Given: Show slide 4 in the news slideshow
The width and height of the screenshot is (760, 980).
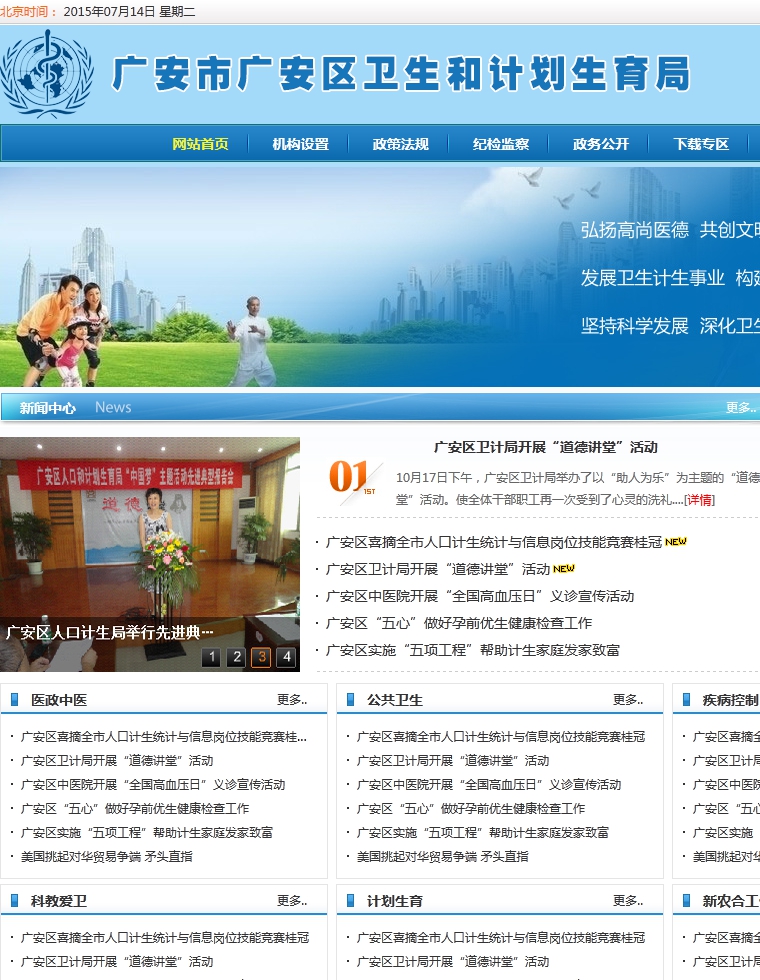Looking at the screenshot, I should pyautogui.click(x=286, y=657).
